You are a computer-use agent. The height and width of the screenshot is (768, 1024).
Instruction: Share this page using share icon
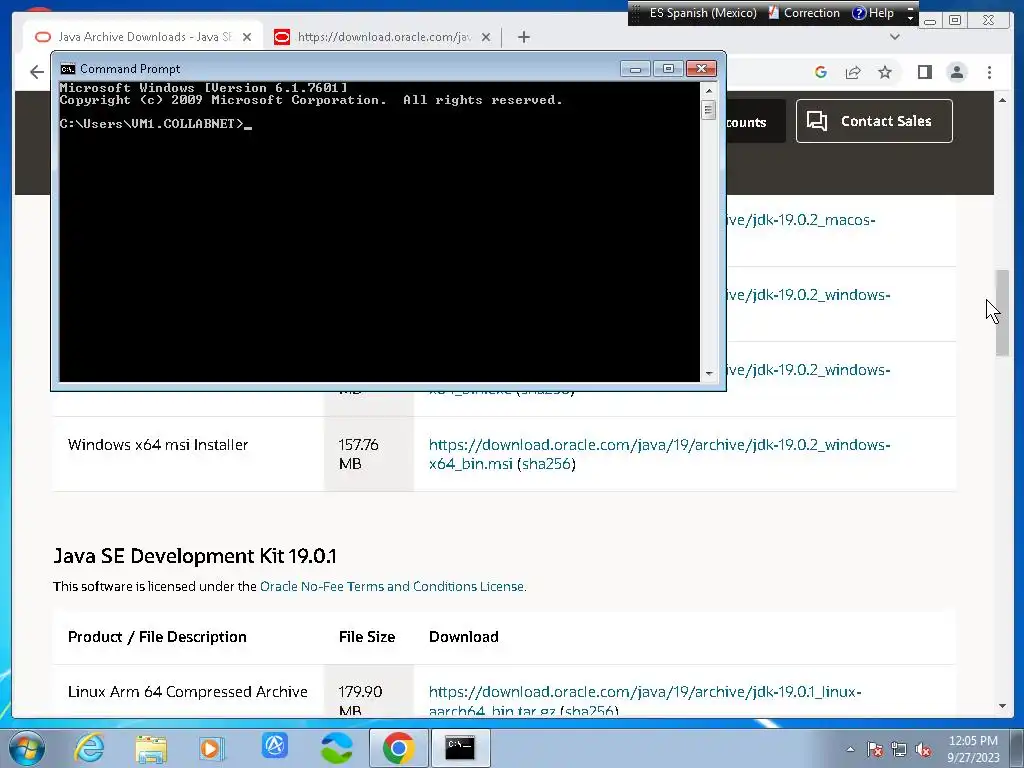tap(853, 72)
